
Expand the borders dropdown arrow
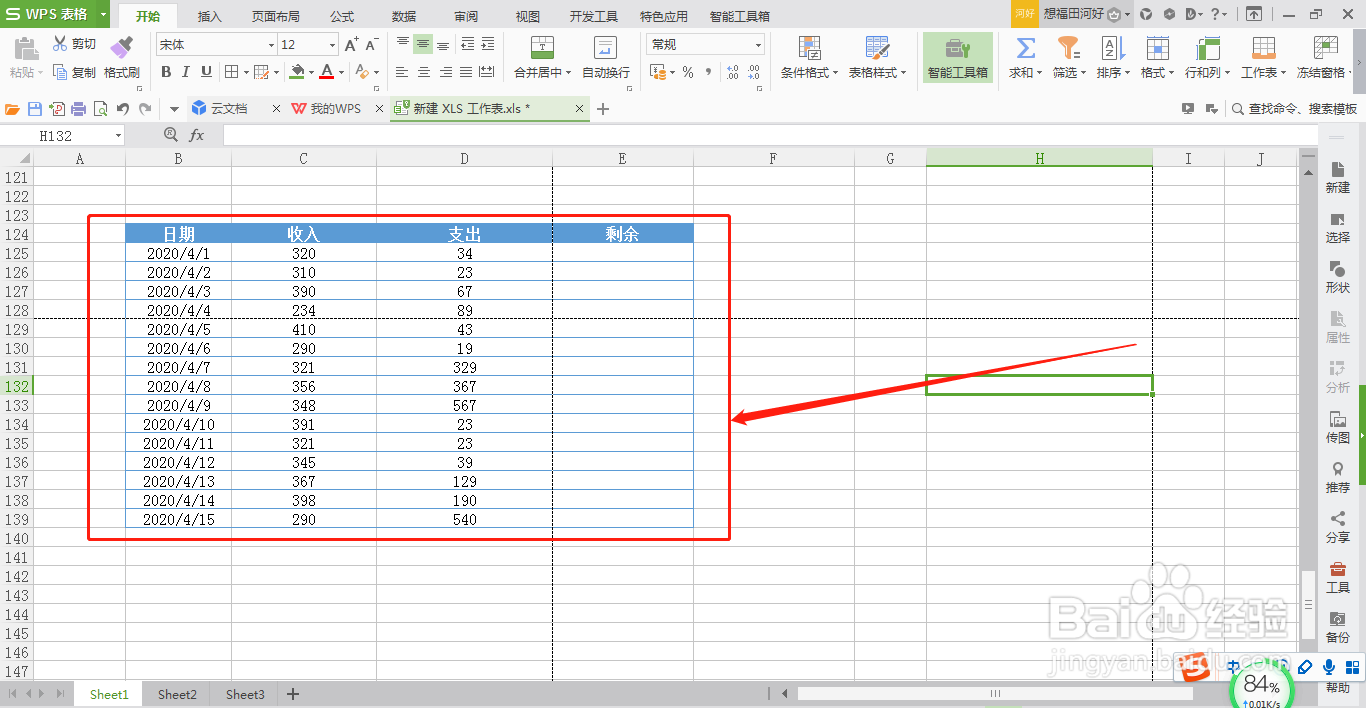point(245,72)
